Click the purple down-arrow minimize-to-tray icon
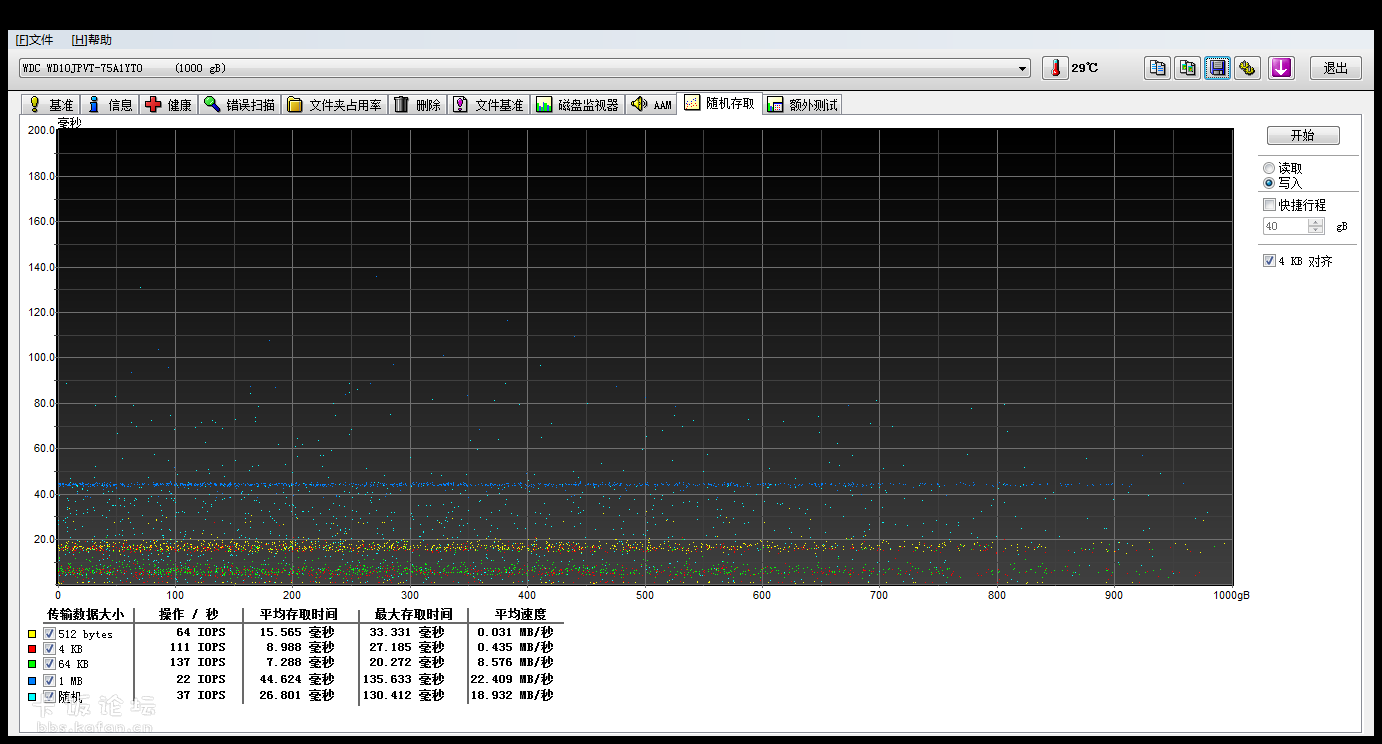The width and height of the screenshot is (1382, 744). point(1281,68)
